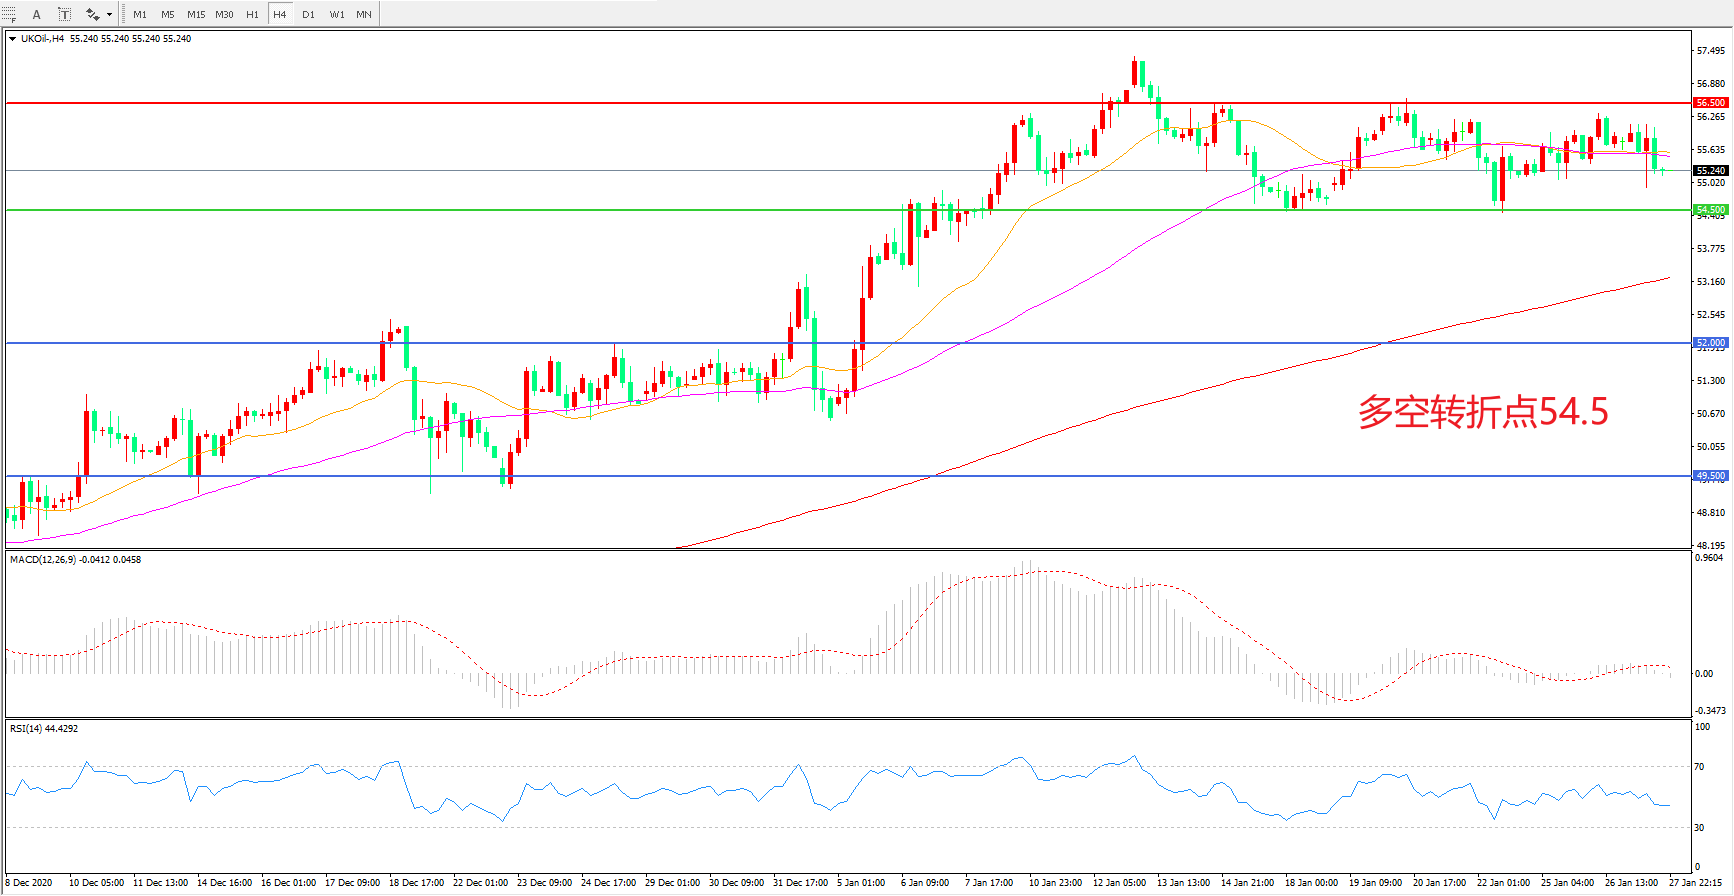
Task: Switch to M1 timeframe
Action: pyautogui.click(x=139, y=14)
